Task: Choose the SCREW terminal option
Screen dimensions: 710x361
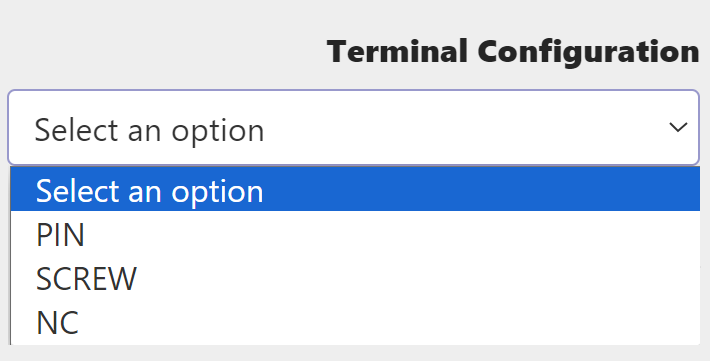Action: 355,278
